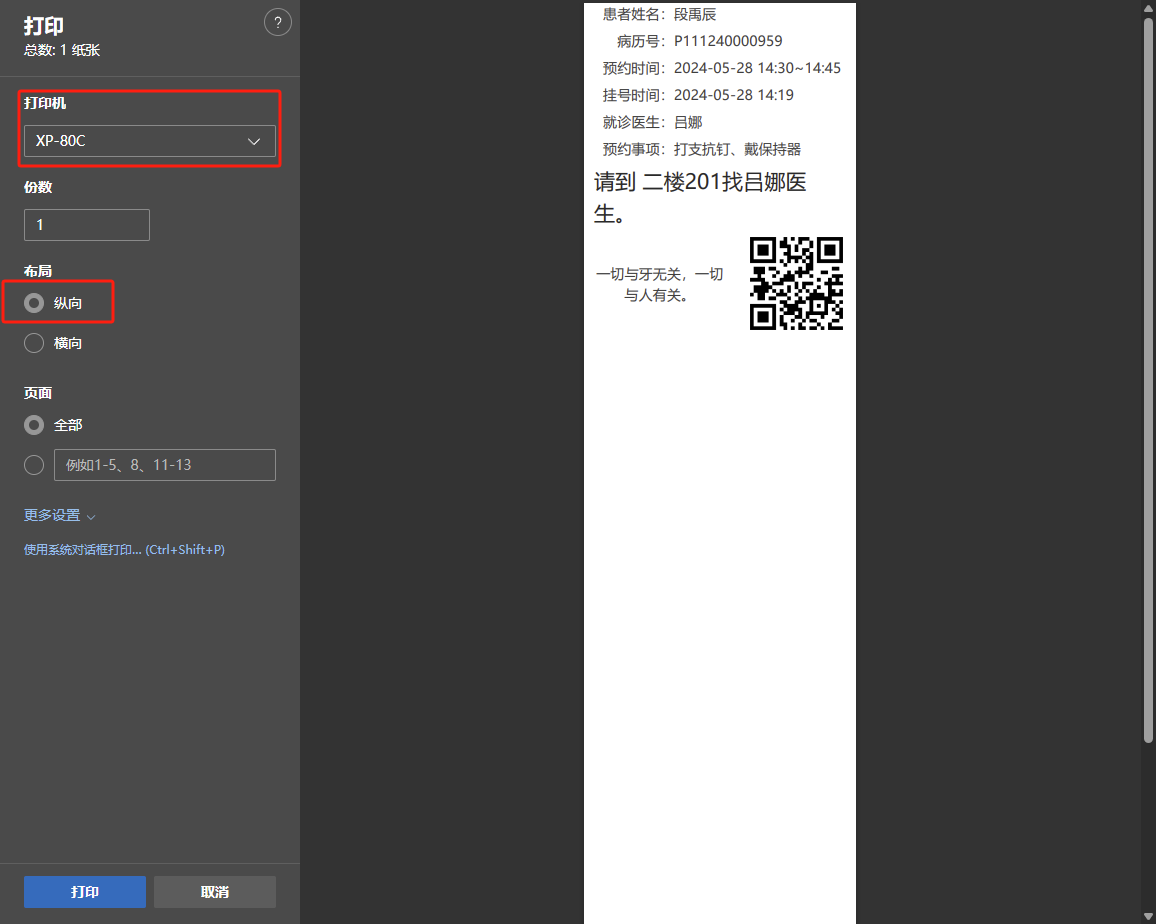Open the XP-80C printer dropdown
The image size is (1156, 924).
point(150,141)
